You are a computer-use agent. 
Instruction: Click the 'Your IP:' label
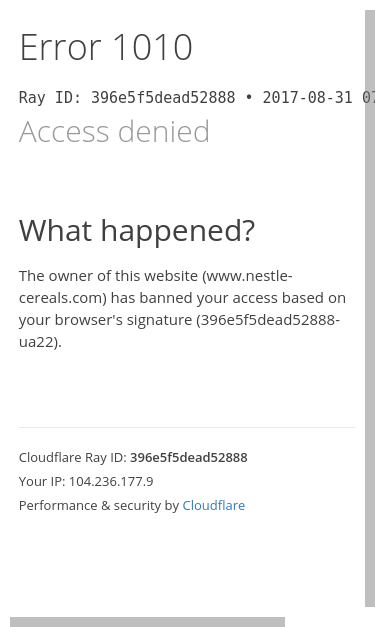pos(42,481)
